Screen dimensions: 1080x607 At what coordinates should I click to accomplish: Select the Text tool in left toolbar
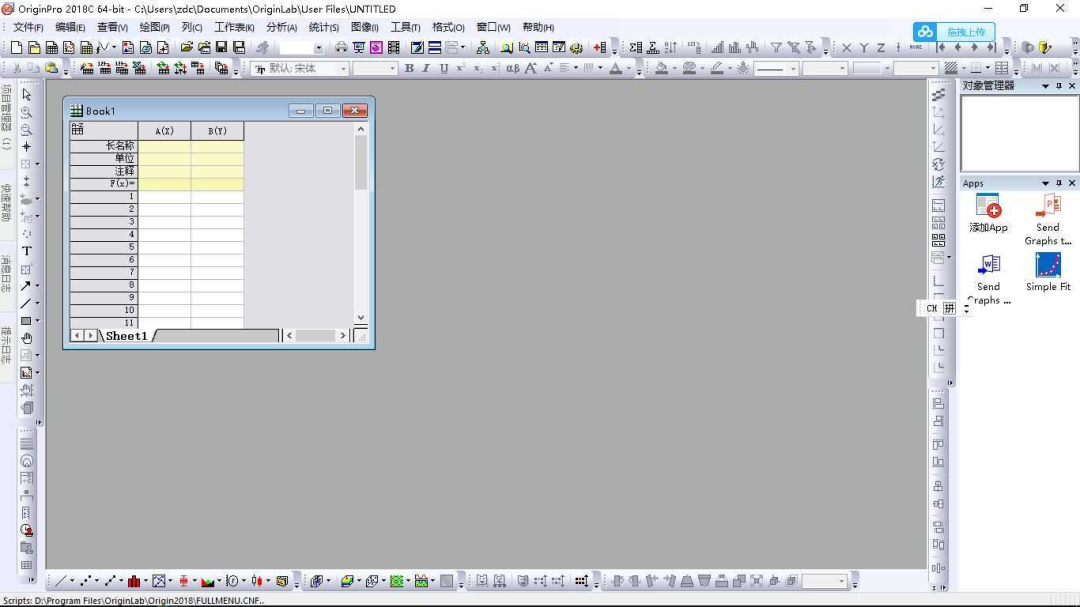(x=27, y=251)
